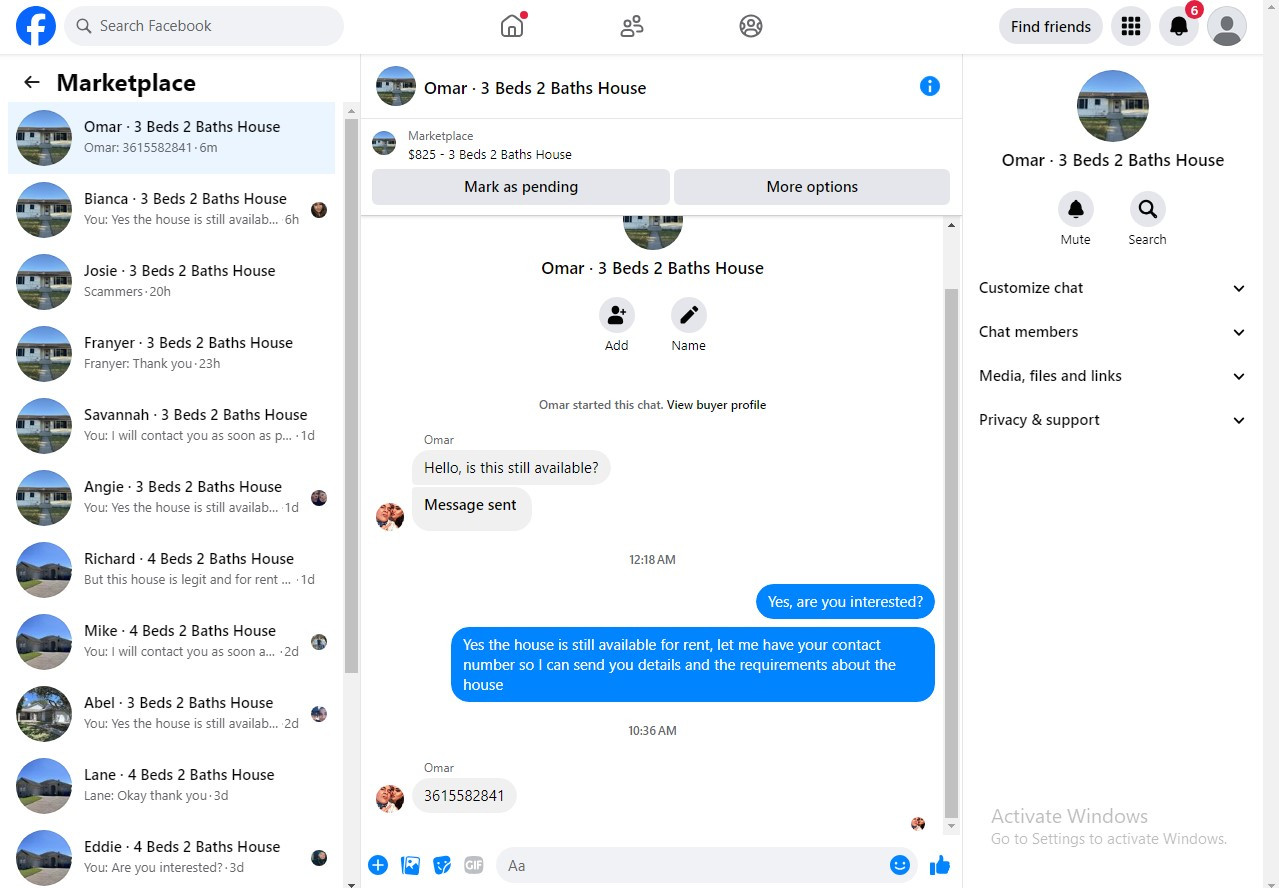Expand Customize chat section
This screenshot has height=888, width=1279.
(x=1113, y=288)
